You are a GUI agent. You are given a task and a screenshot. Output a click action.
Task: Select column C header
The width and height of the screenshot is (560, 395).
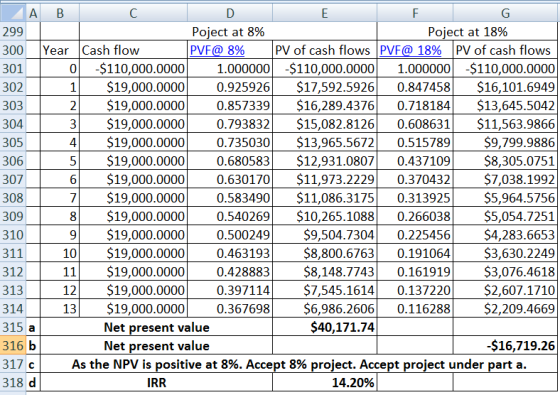click(133, 13)
